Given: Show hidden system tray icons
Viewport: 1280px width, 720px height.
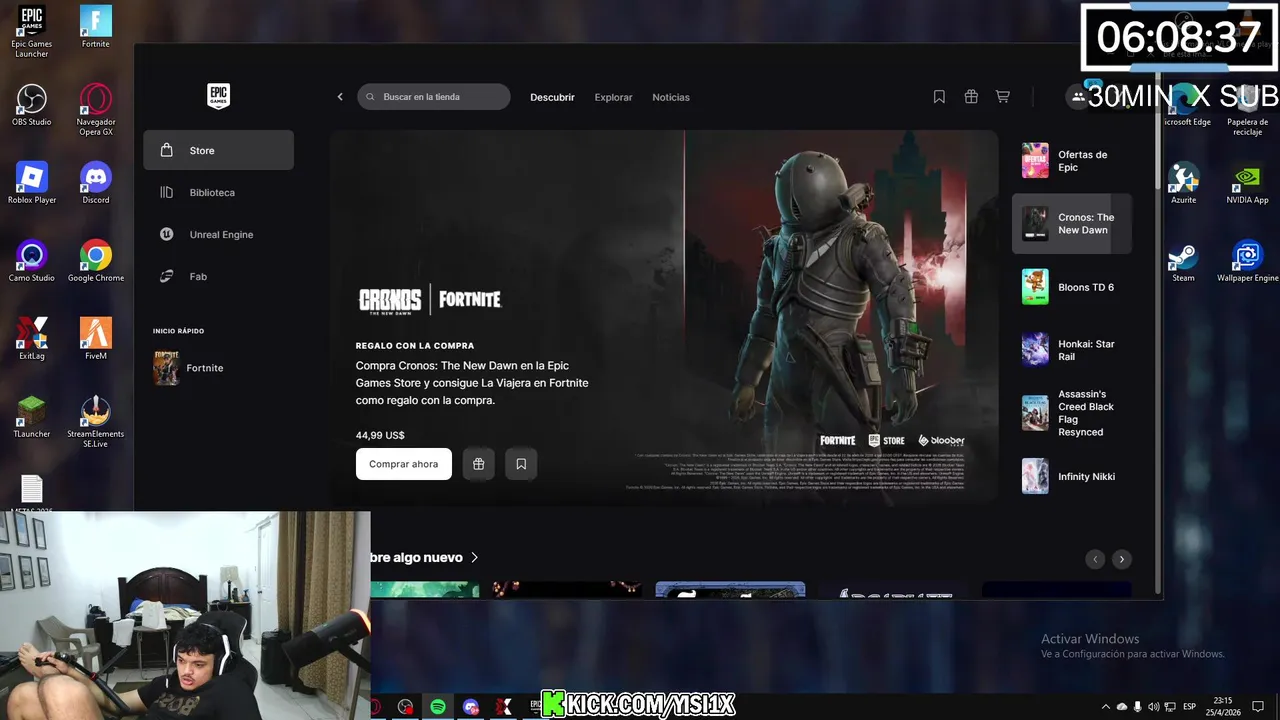Looking at the screenshot, I should [x=1105, y=707].
